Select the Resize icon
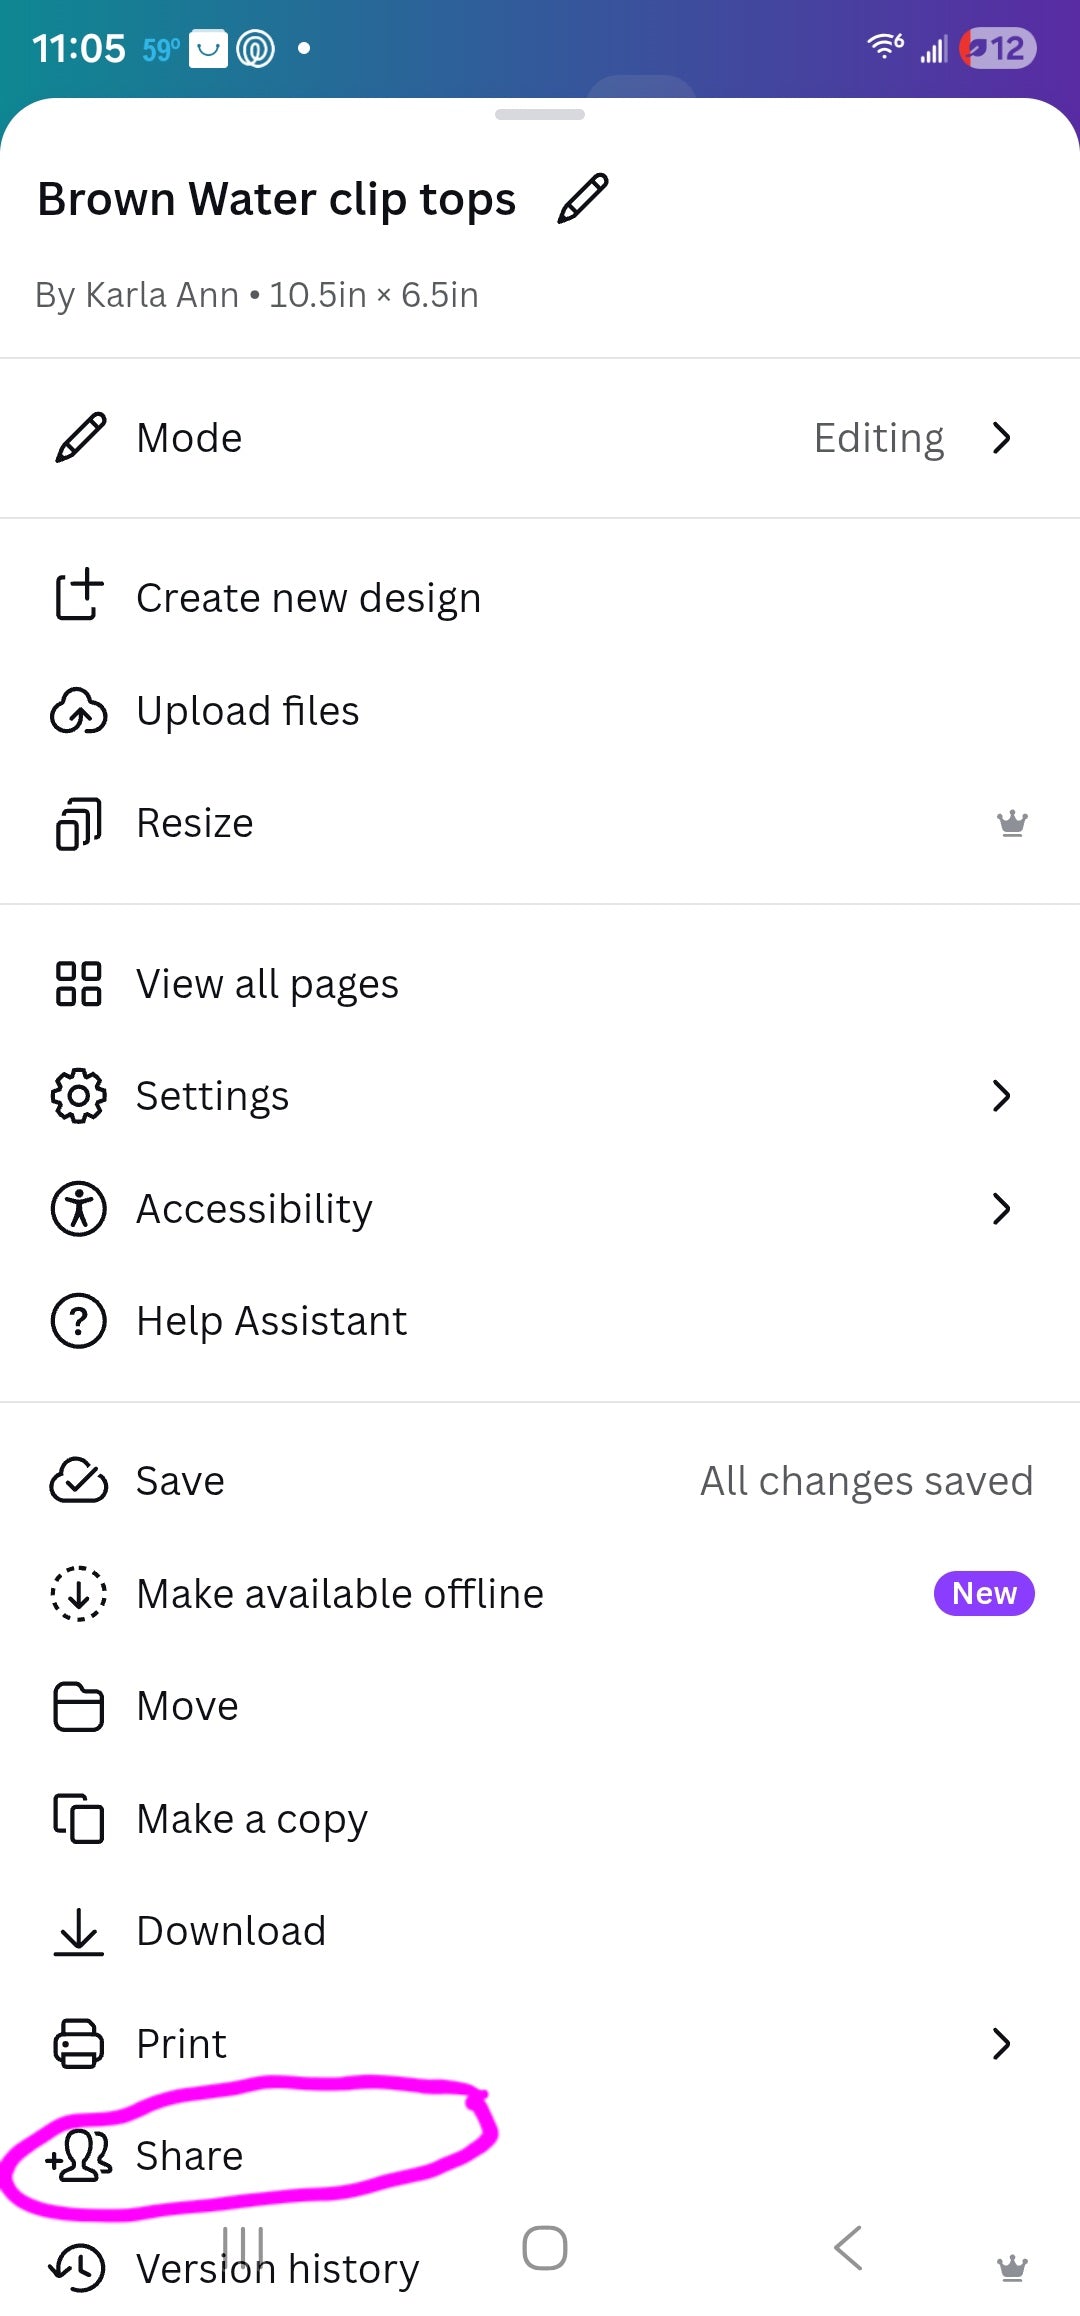This screenshot has width=1080, height=2316. coord(79,823)
